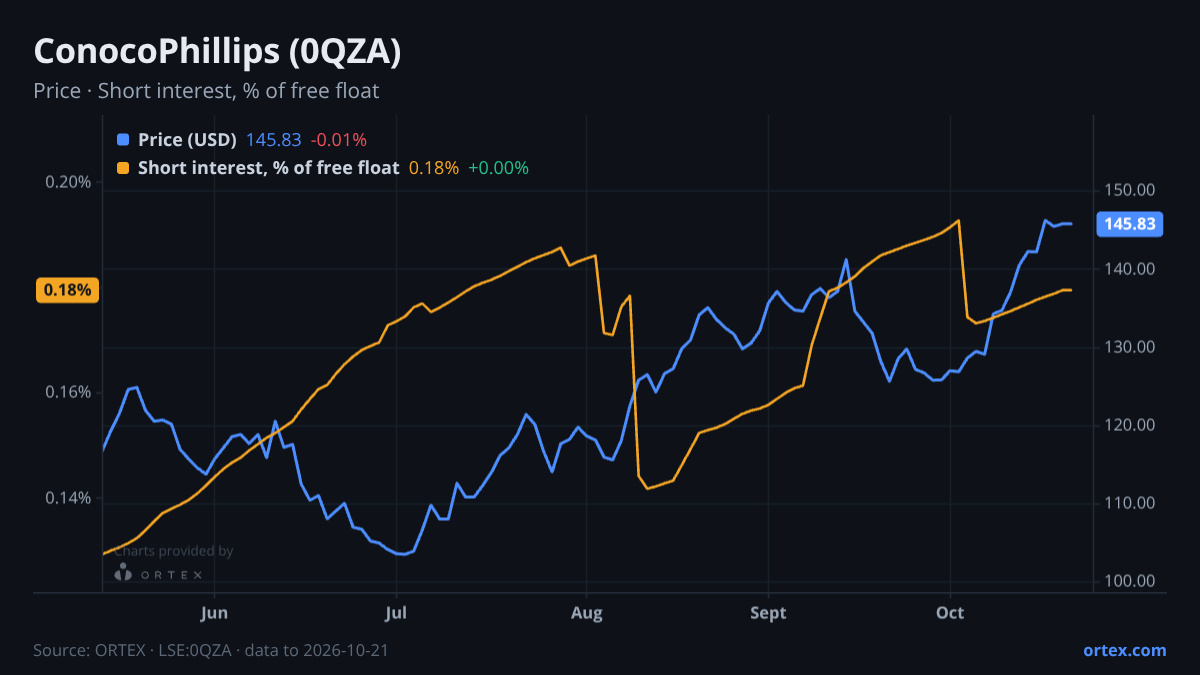Viewport: 1200px width, 675px height.
Task: Click the Jun month label on x-axis
Action: pyautogui.click(x=214, y=613)
